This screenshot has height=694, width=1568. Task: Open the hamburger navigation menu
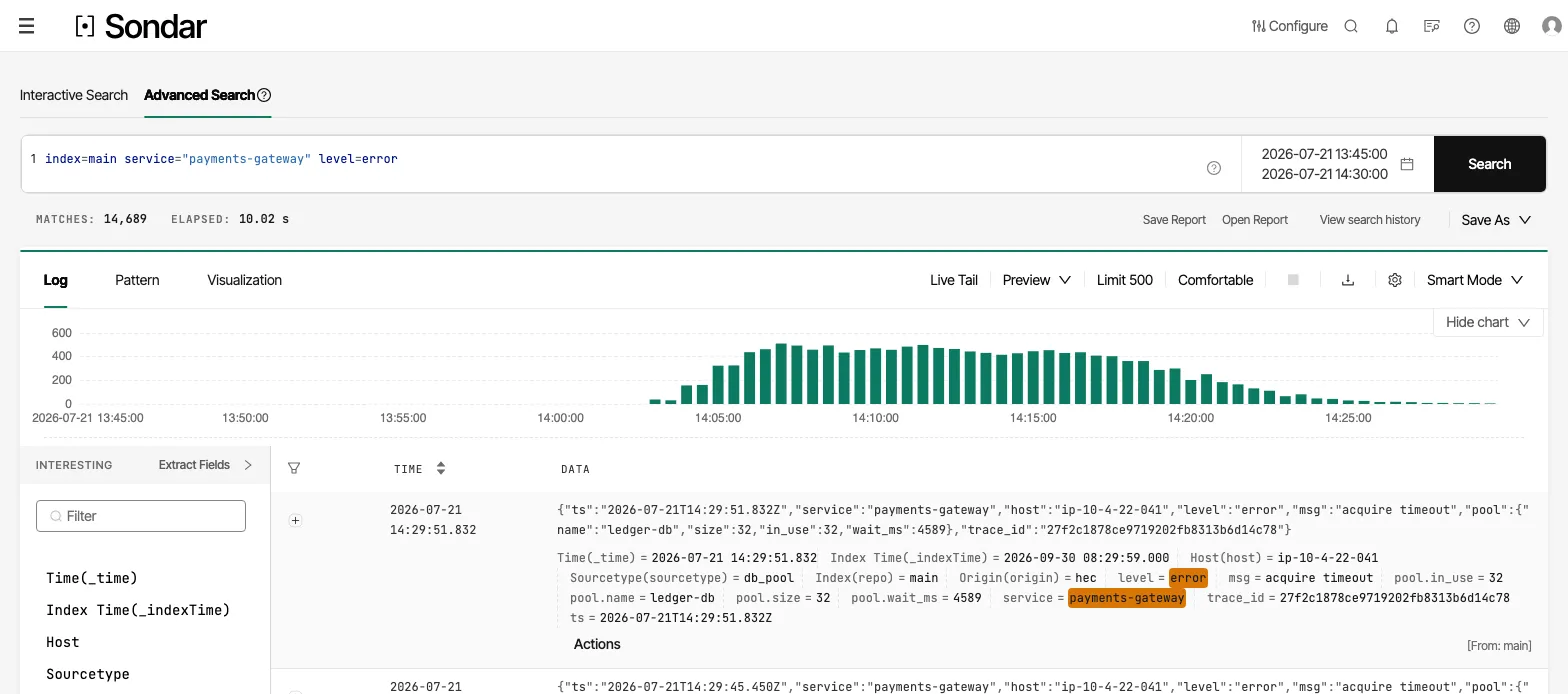pyautogui.click(x=27, y=26)
